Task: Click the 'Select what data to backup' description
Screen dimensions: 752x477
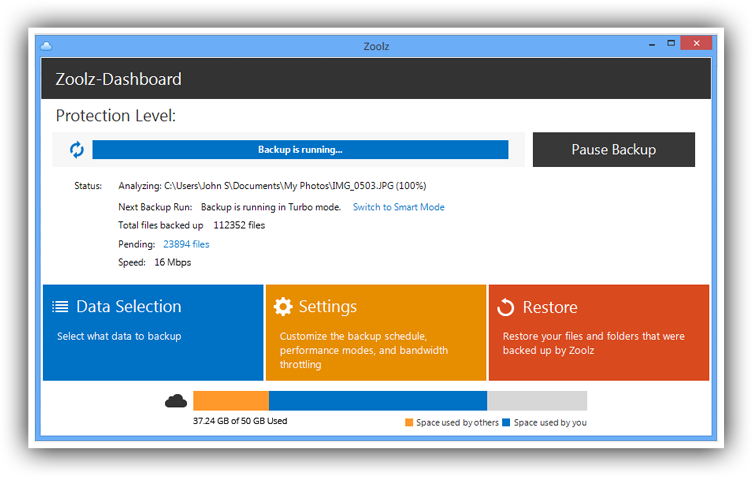Action: 119,336
